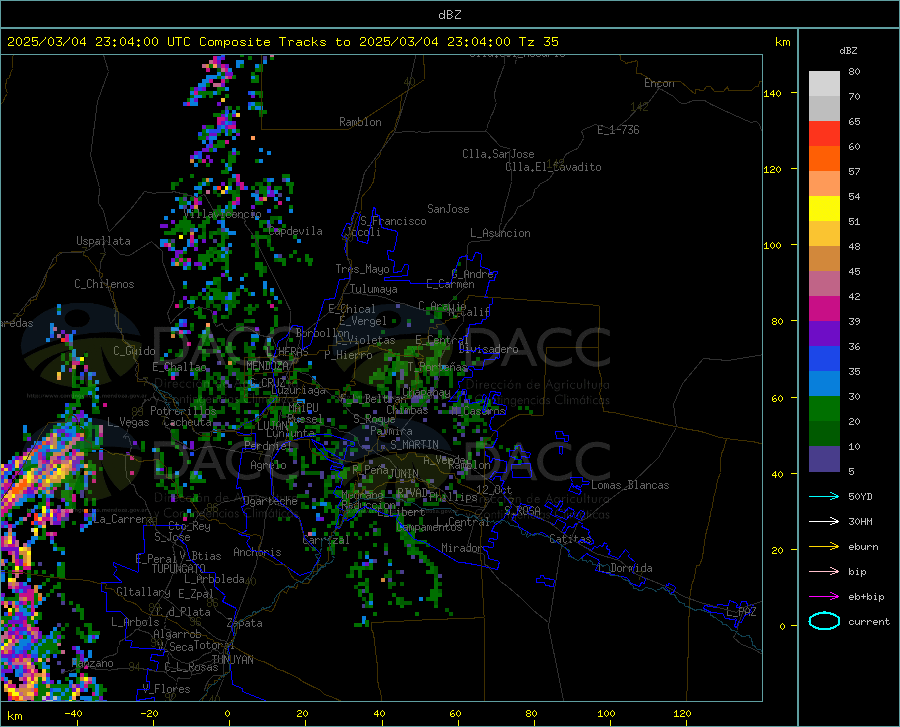
Task: Pick the slate purple swatch above 5
Action: 824,459
